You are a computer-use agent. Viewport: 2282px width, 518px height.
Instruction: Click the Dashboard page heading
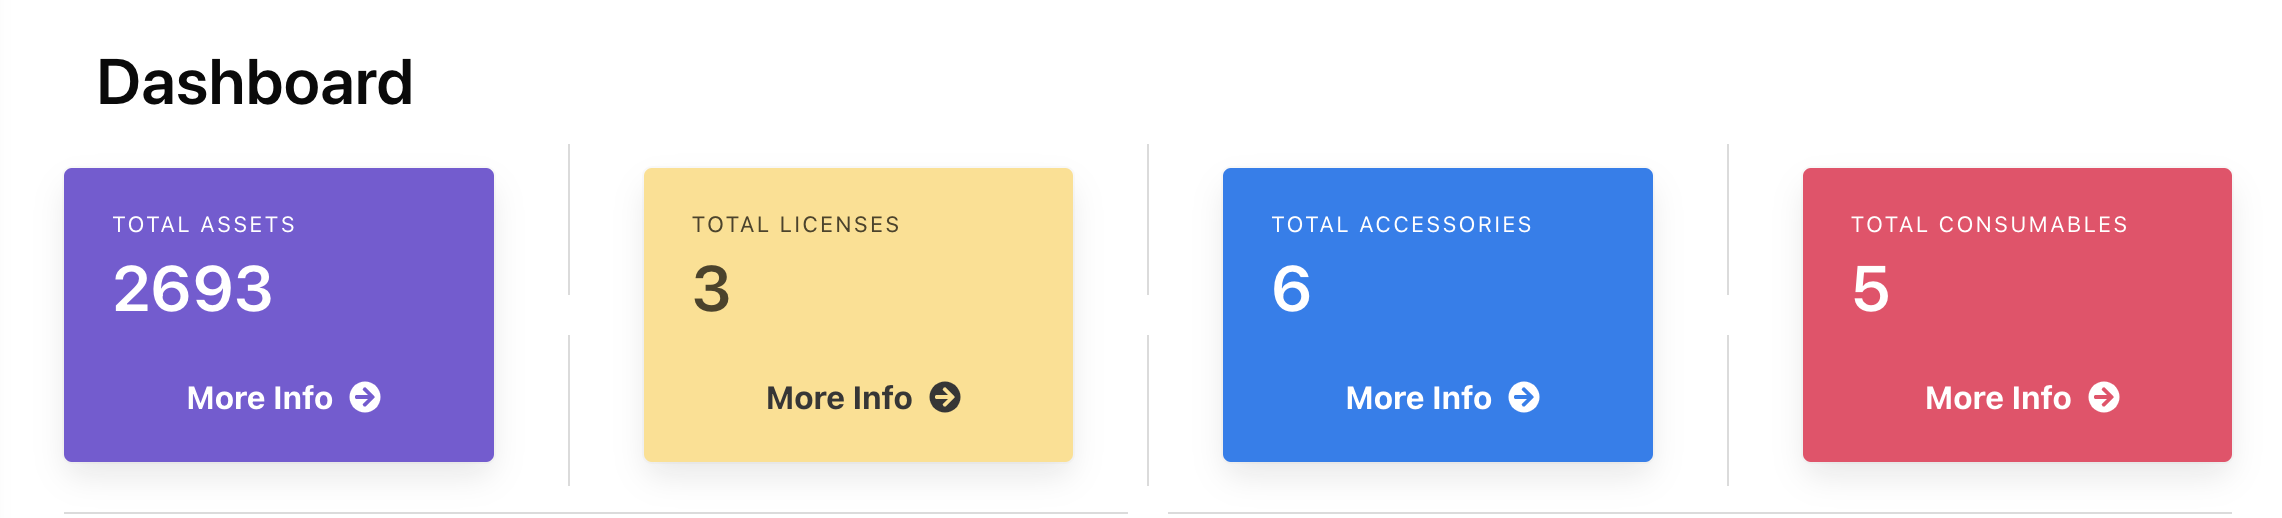click(x=255, y=82)
